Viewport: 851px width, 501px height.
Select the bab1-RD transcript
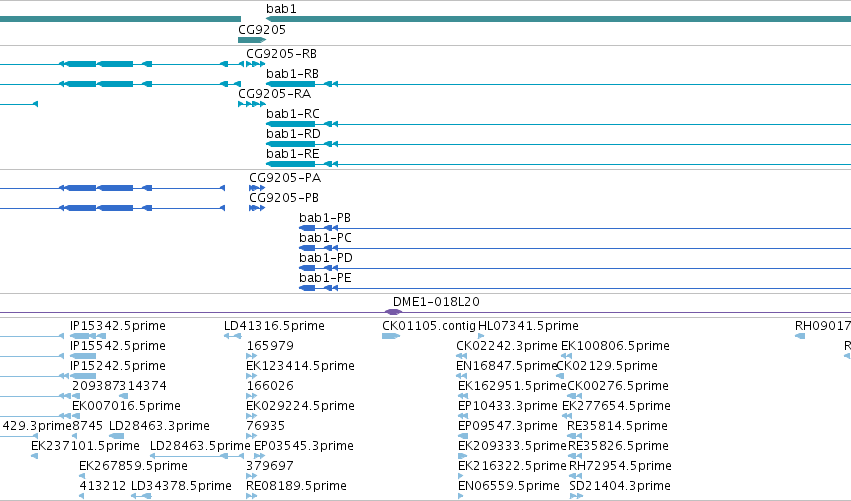(x=293, y=134)
